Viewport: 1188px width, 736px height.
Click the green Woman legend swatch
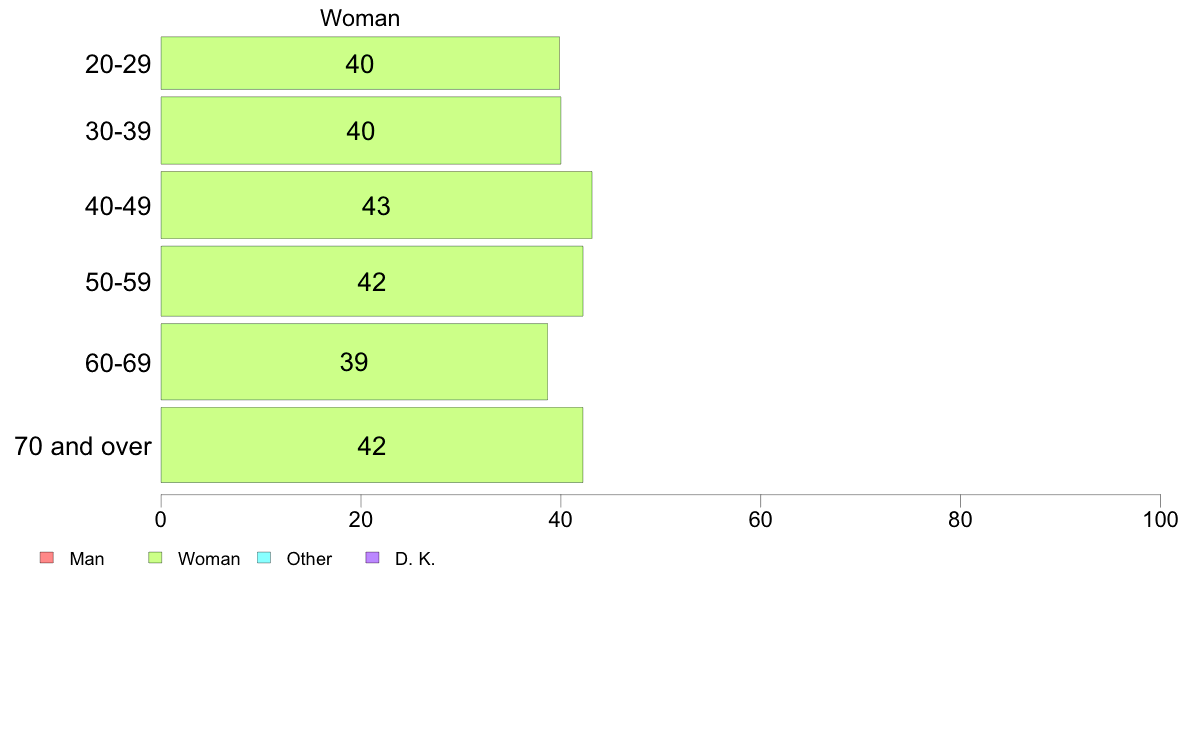[155, 558]
